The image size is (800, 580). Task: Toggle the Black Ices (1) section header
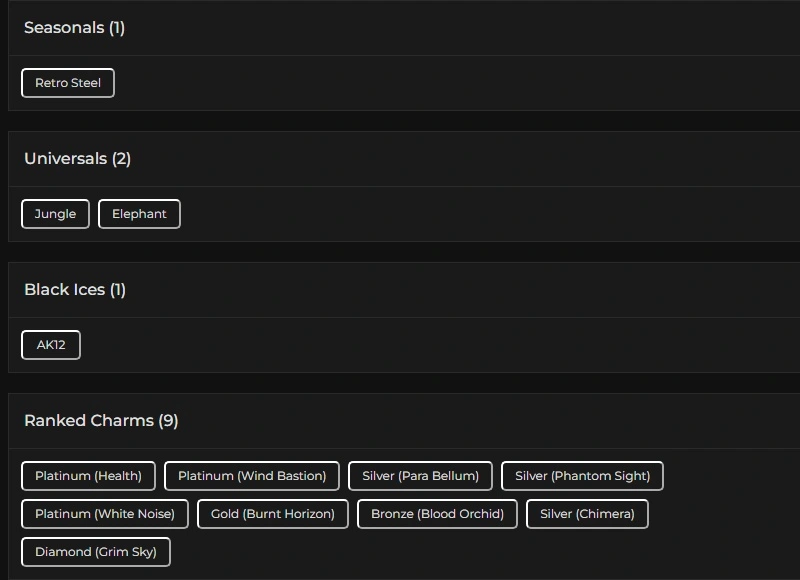(75, 290)
